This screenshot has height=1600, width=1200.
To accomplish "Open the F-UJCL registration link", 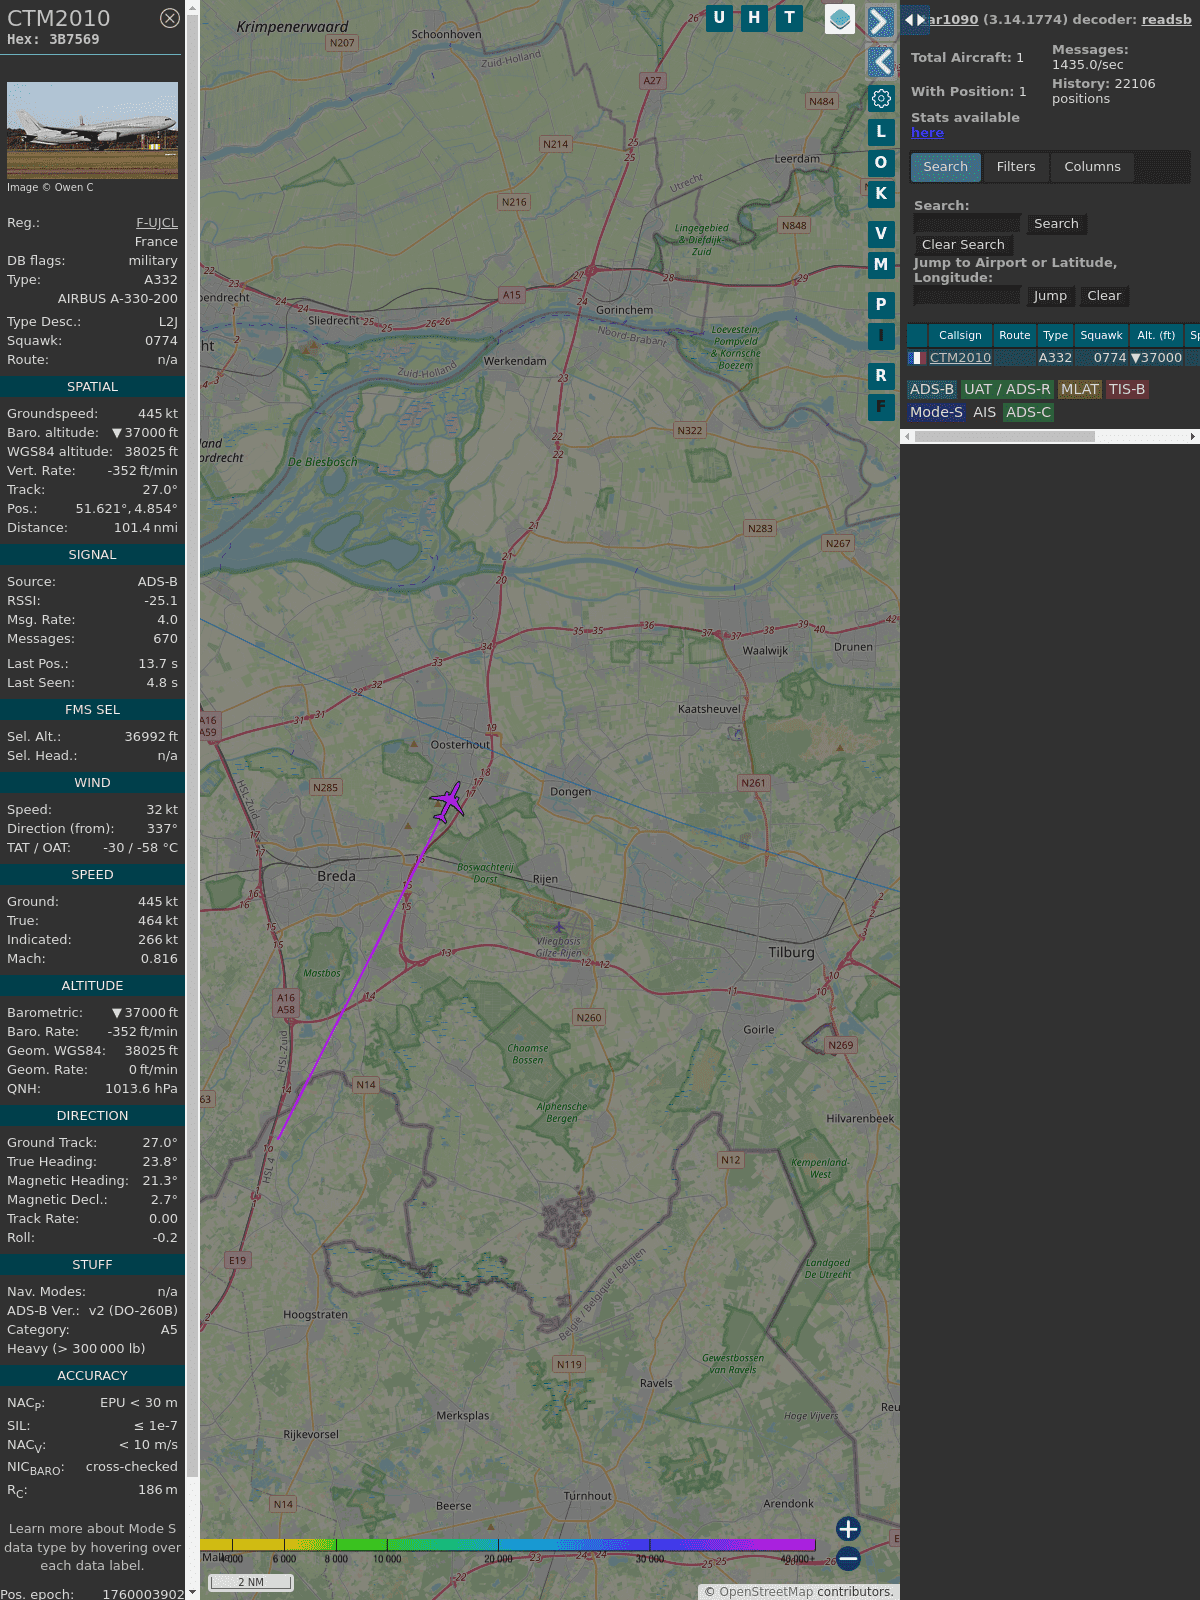I will [157, 223].
